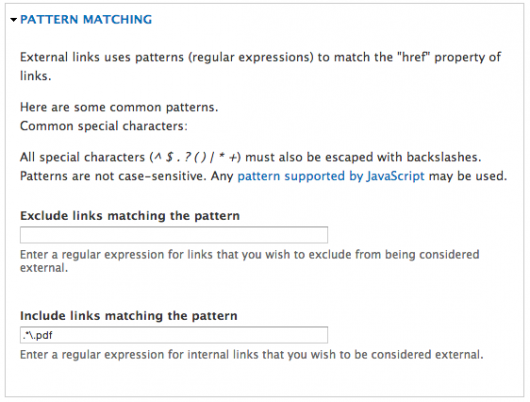Click the italic special characters list
Viewport: 530px width, 402px height.
coord(196,157)
